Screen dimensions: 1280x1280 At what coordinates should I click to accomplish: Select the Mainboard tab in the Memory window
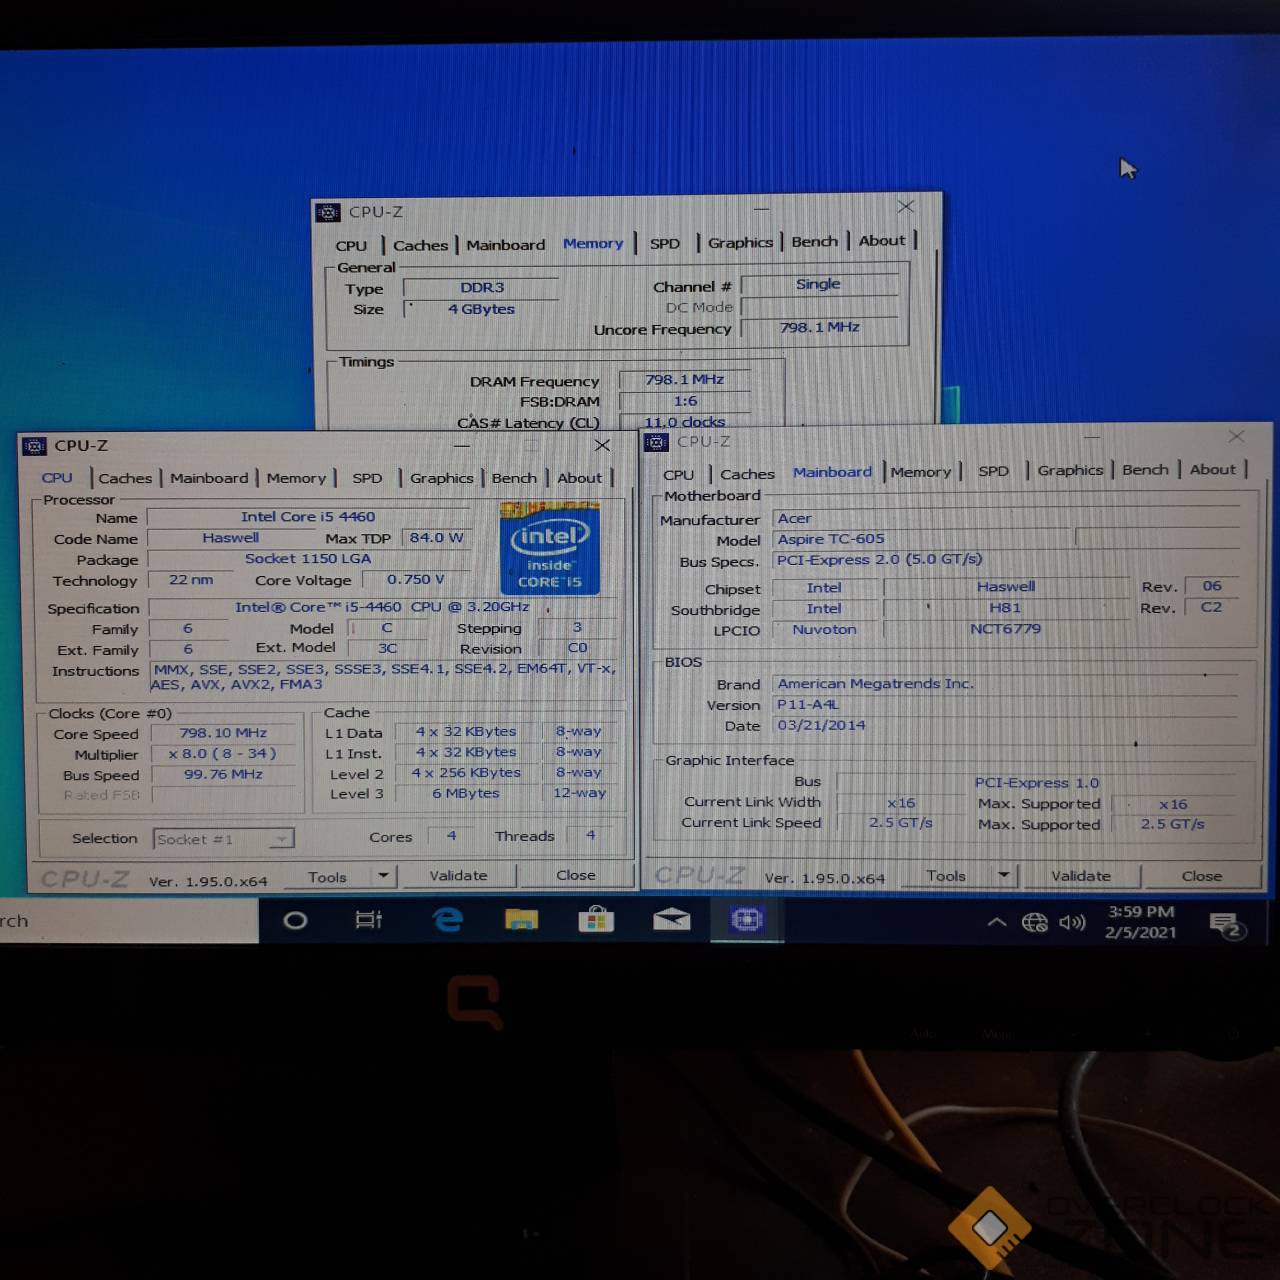coord(506,245)
